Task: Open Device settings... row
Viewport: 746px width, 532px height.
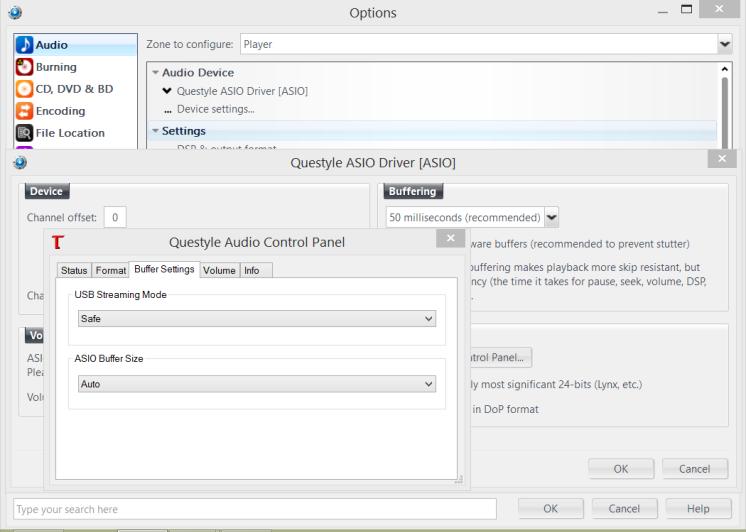Action: (x=216, y=109)
